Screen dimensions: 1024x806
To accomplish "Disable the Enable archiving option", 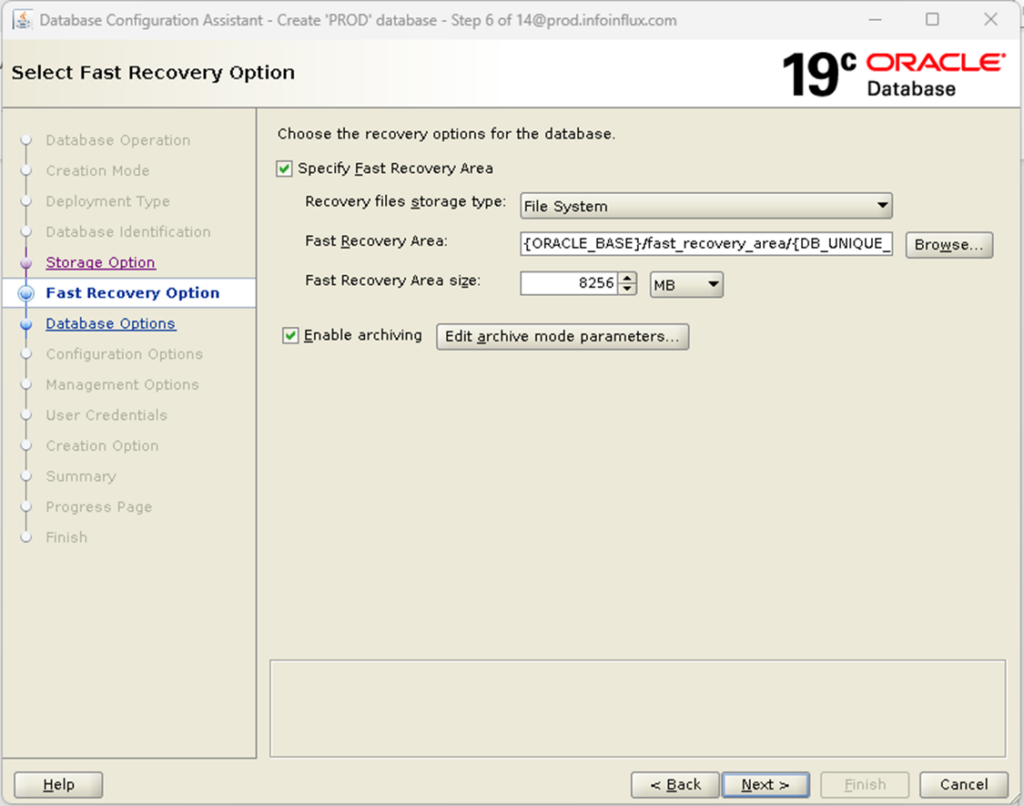I will 290,336.
